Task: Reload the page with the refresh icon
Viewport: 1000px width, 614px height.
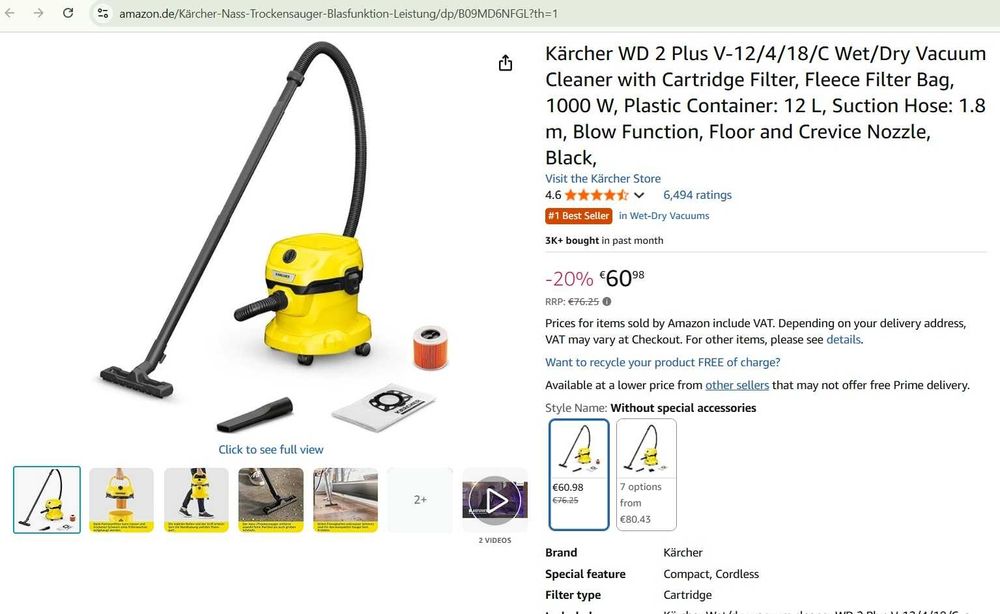Action: [68, 13]
